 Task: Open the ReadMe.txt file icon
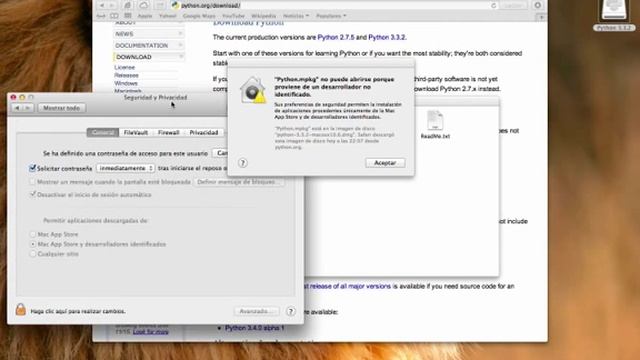click(435, 120)
